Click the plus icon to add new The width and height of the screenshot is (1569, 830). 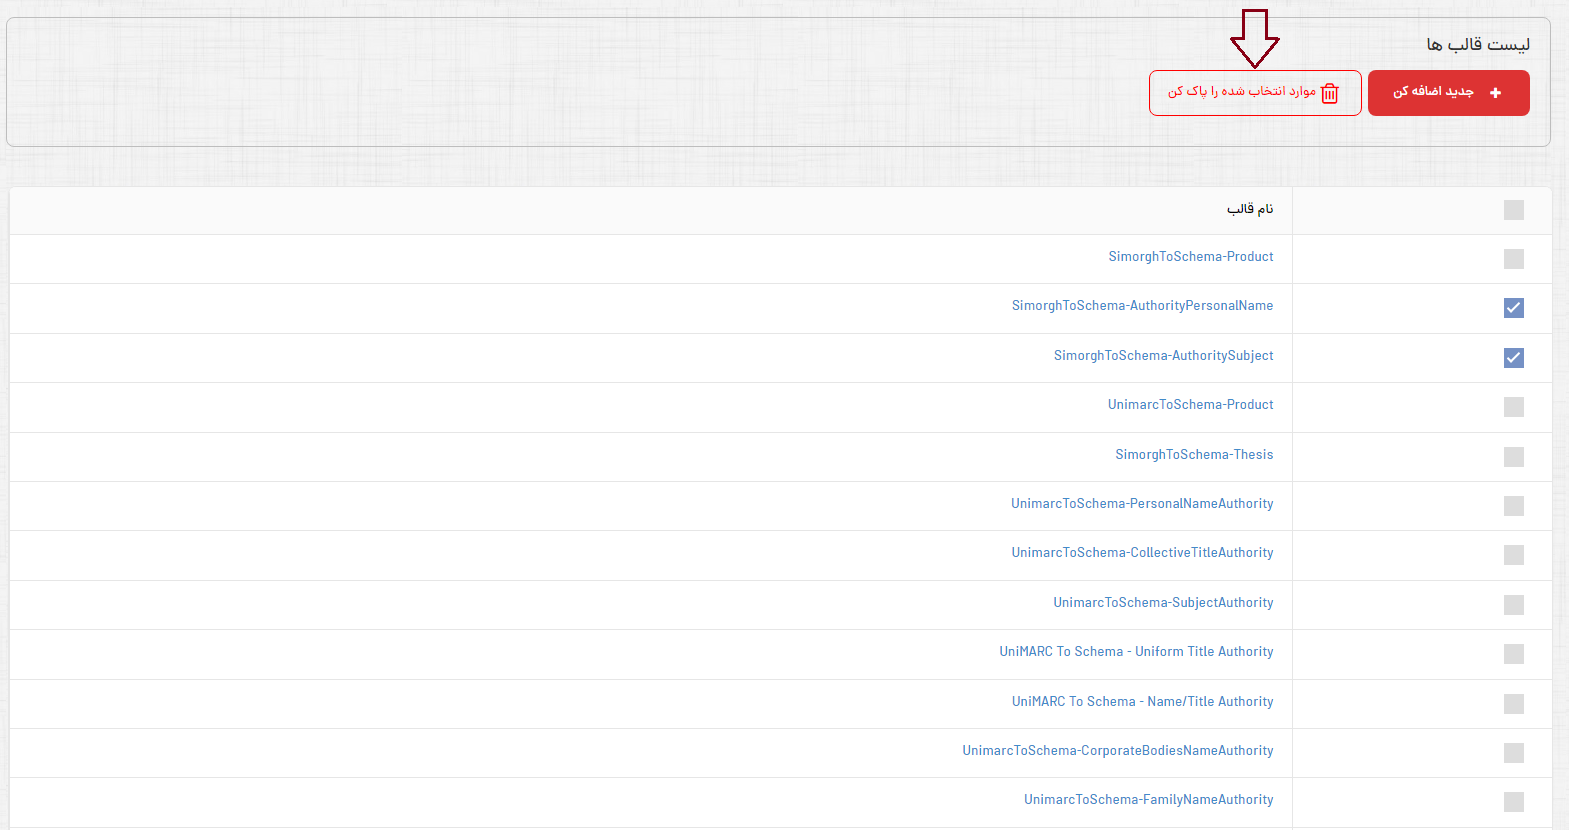coord(1495,93)
